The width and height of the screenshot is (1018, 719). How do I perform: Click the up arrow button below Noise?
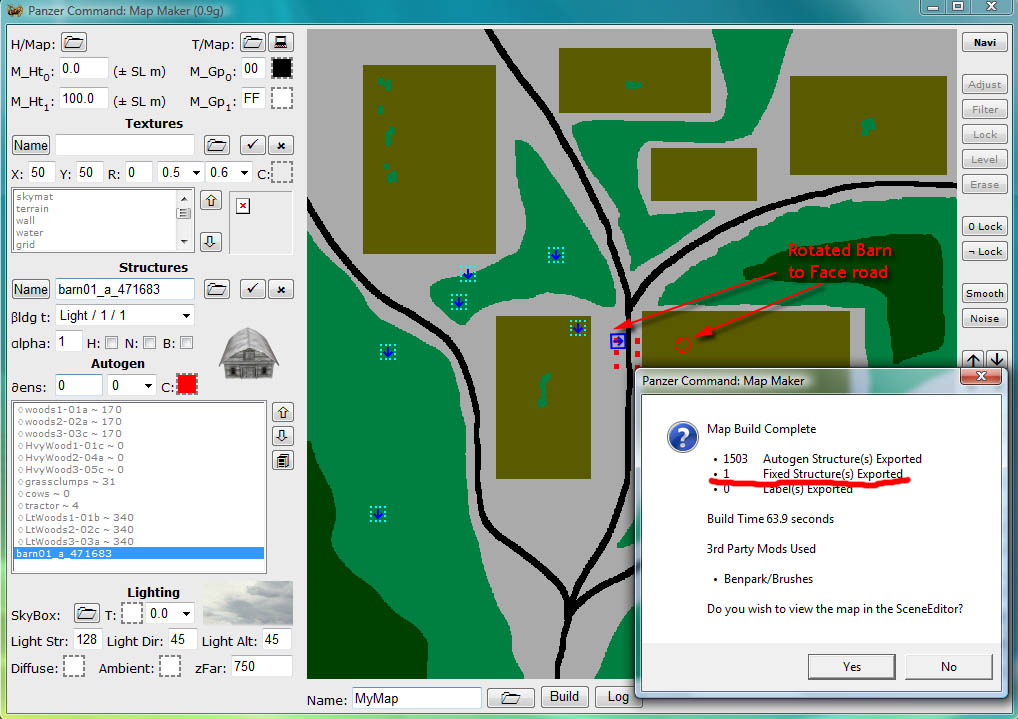click(973, 359)
